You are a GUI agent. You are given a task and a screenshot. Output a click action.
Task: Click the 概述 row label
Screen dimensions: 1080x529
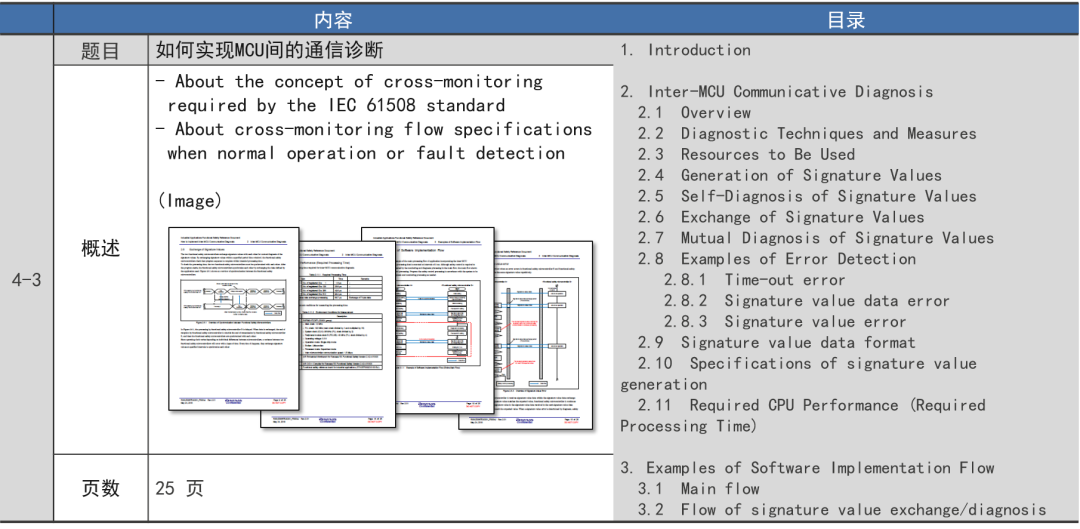[x=100, y=248]
